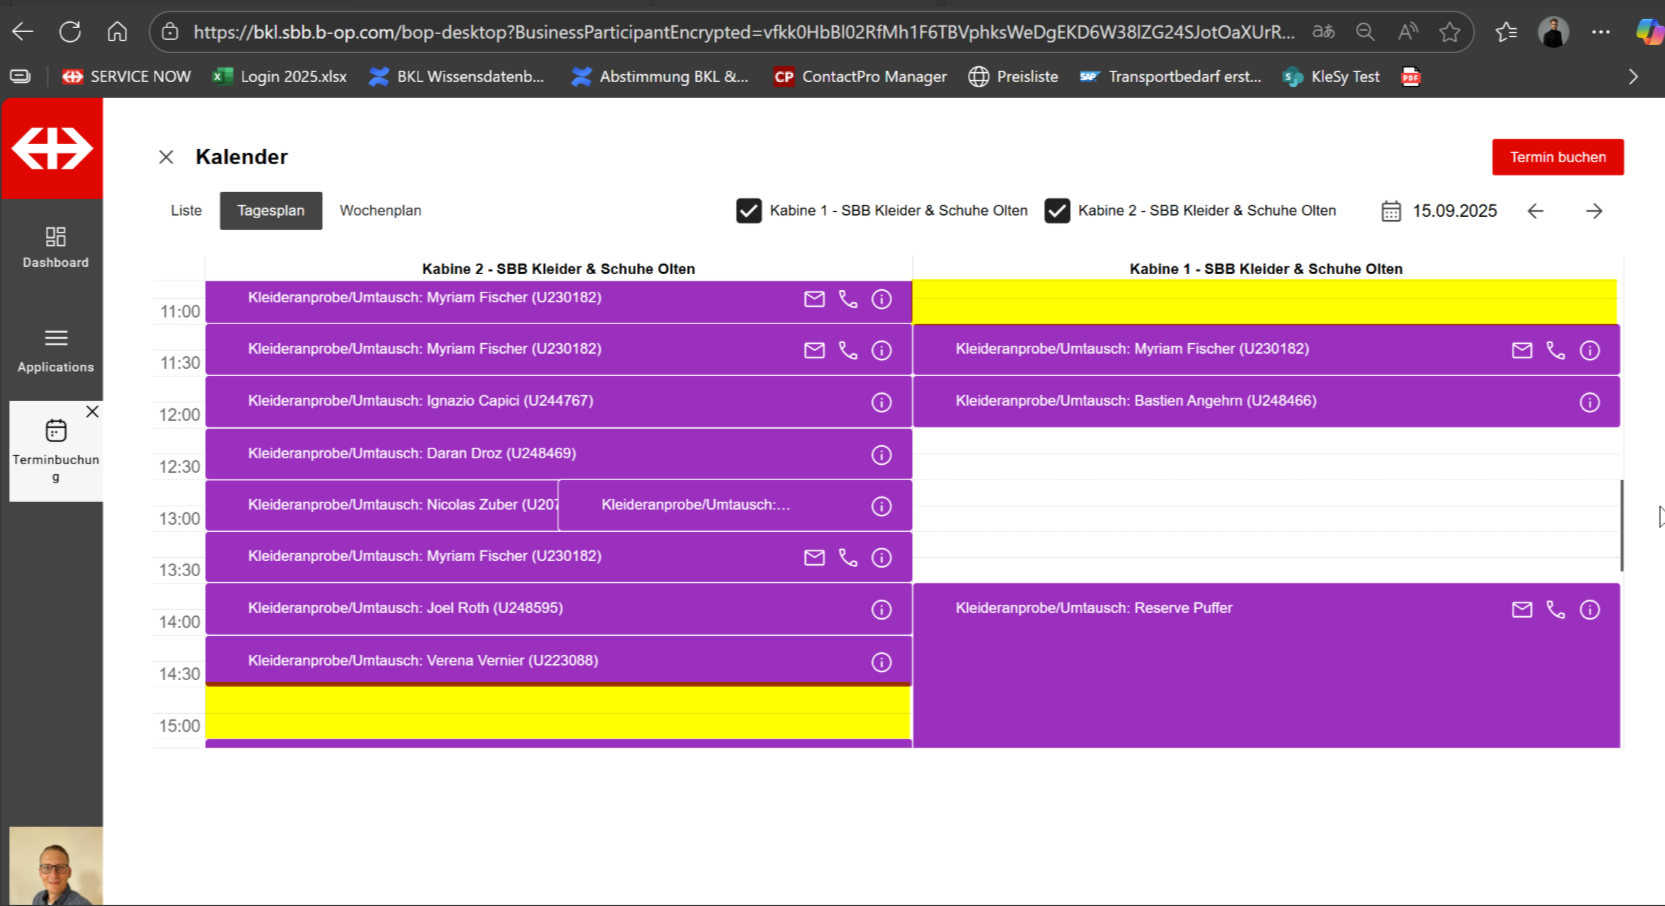Uncheck Kabine 2 - SBB Kleider & Schuhe Olten
Viewport: 1665px width, 906px height.
(1057, 211)
